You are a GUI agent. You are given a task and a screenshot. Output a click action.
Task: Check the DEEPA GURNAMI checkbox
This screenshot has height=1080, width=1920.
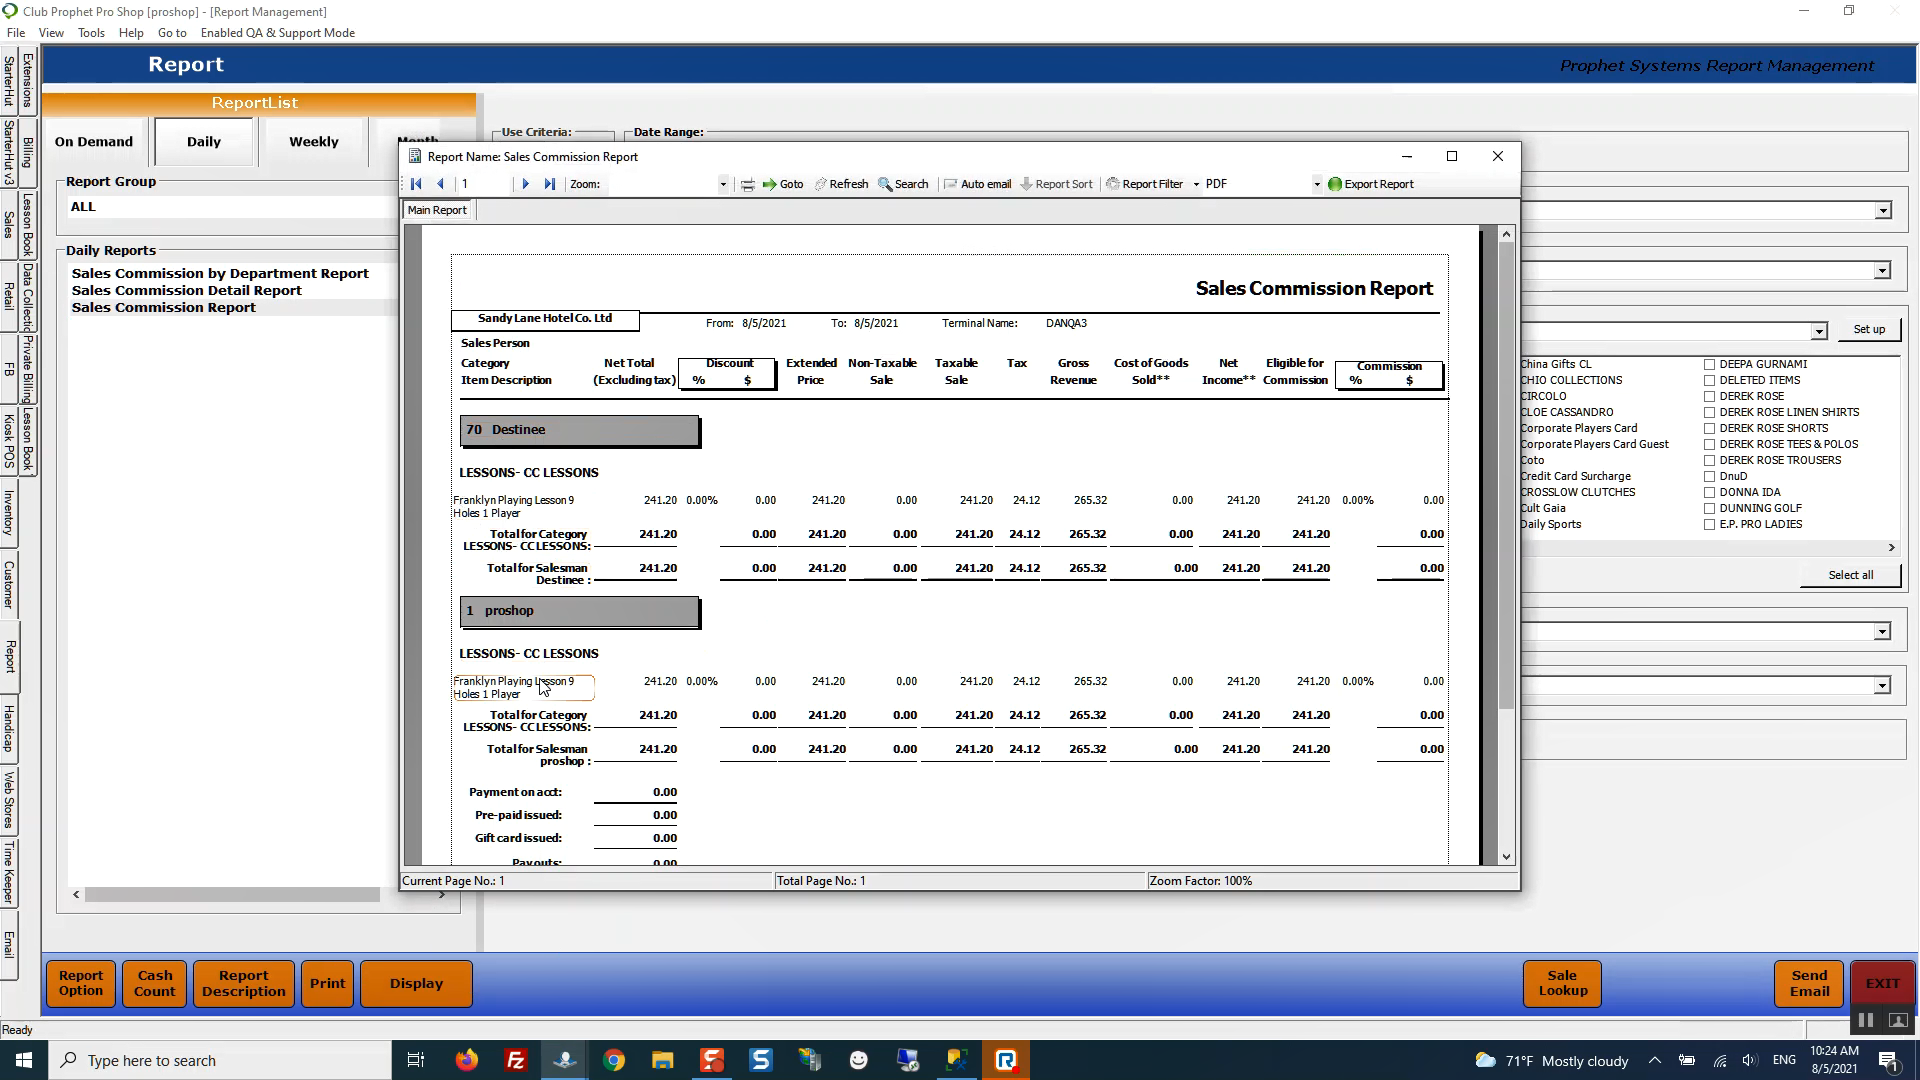pos(1710,365)
